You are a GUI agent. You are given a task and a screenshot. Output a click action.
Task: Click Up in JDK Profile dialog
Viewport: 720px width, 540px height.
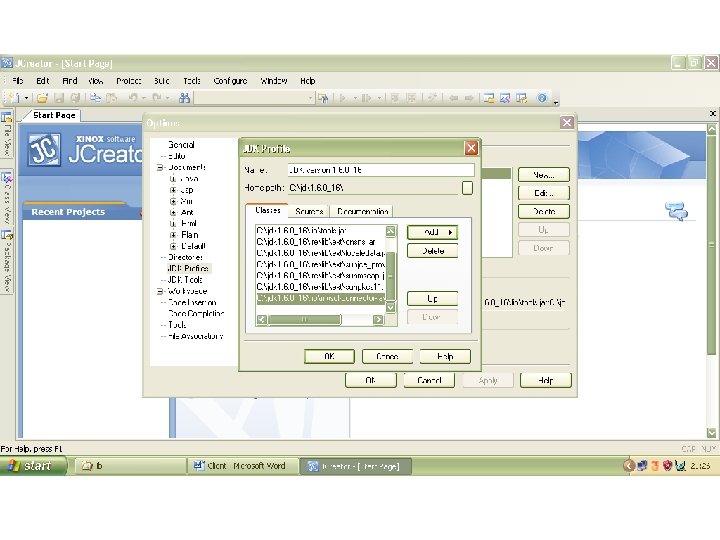(x=432, y=298)
